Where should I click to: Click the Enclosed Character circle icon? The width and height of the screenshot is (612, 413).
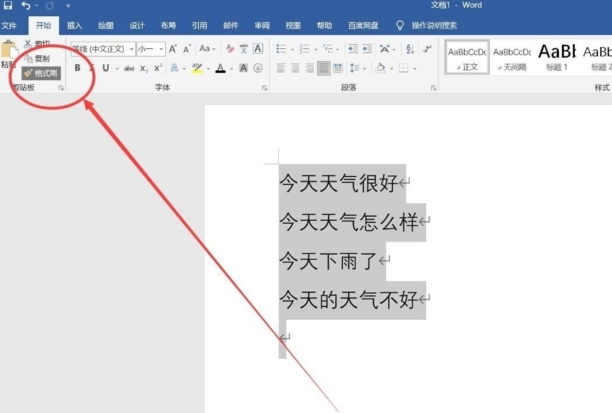pyautogui.click(x=258, y=68)
